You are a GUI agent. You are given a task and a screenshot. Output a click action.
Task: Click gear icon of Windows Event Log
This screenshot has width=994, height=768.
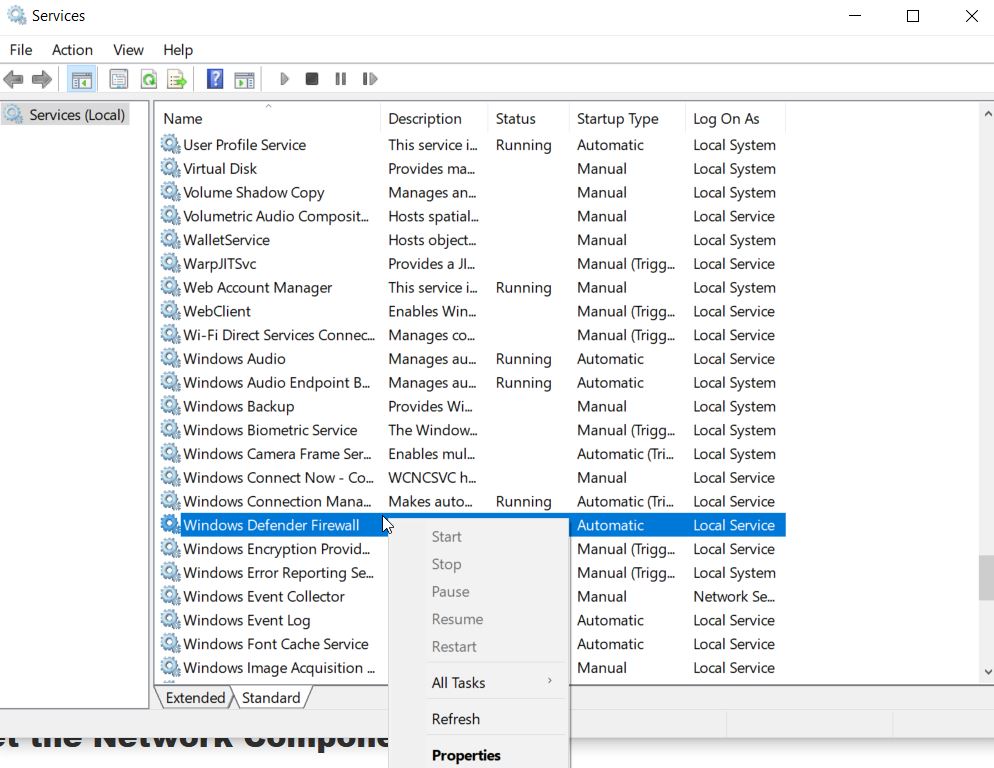pos(170,620)
